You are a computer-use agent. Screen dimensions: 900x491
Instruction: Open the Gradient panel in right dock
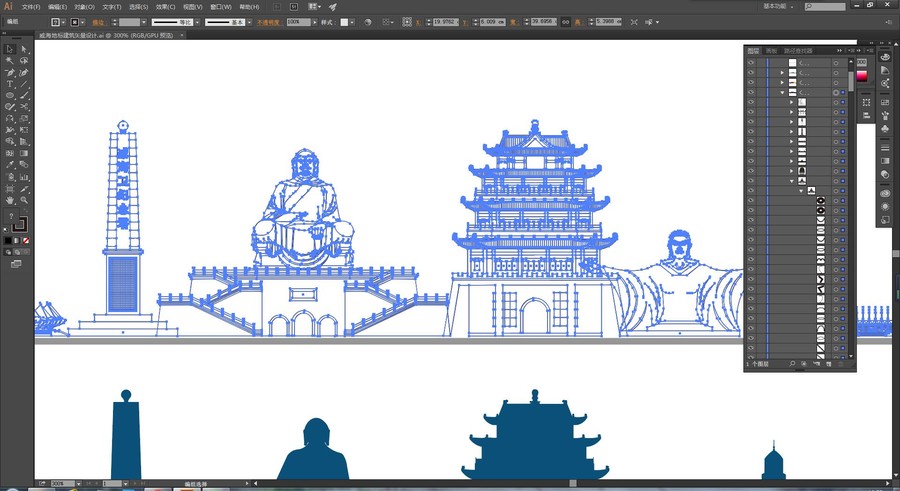[885, 161]
